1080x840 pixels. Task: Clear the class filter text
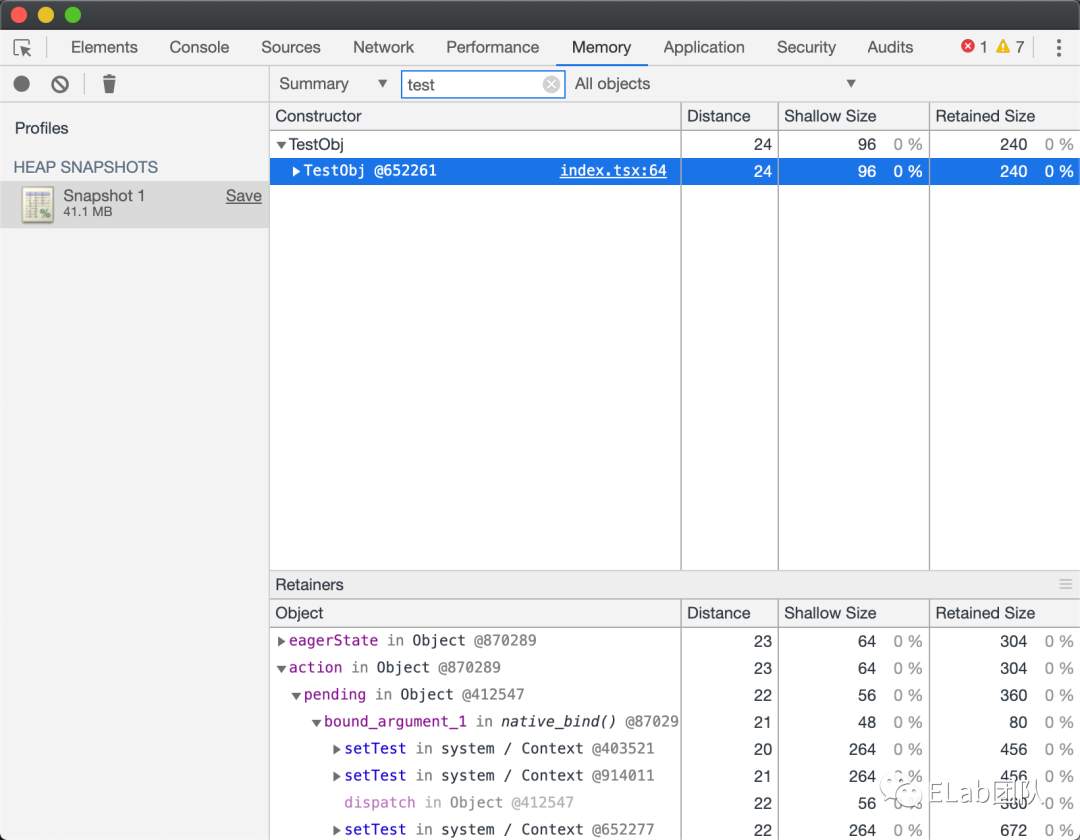click(551, 84)
